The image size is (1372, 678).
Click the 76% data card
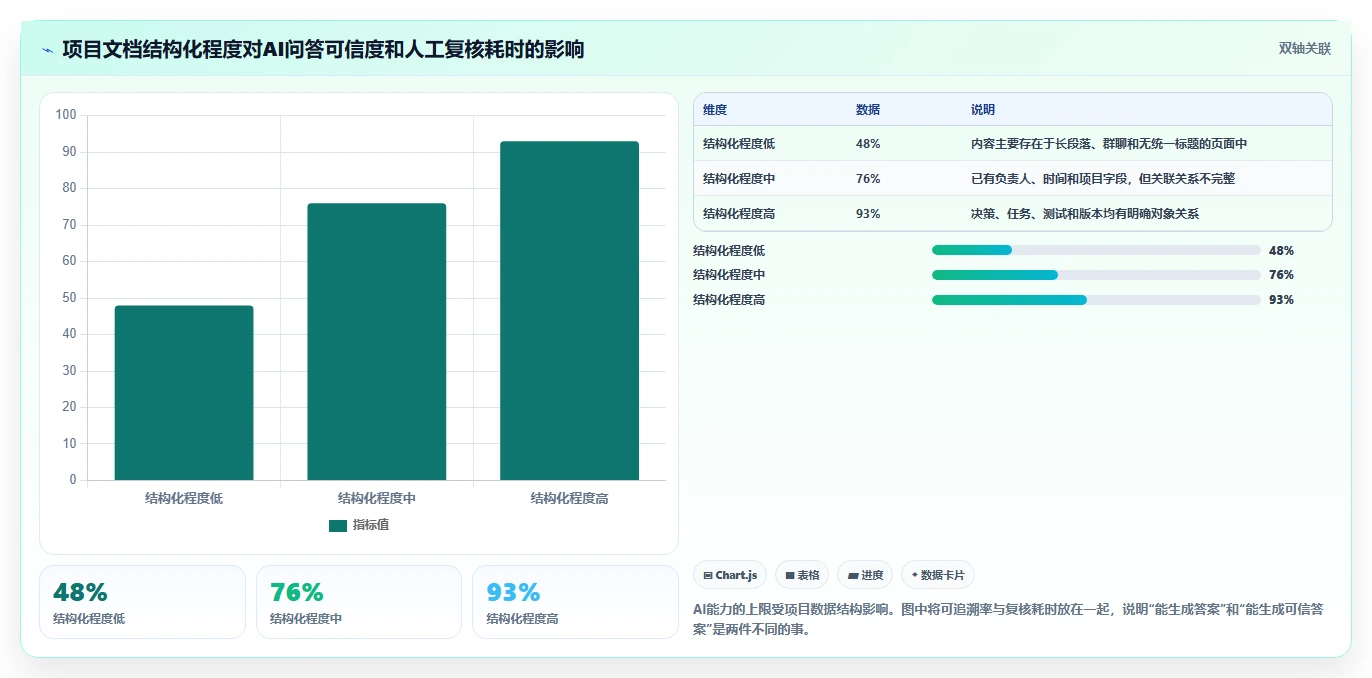click(x=359, y=602)
